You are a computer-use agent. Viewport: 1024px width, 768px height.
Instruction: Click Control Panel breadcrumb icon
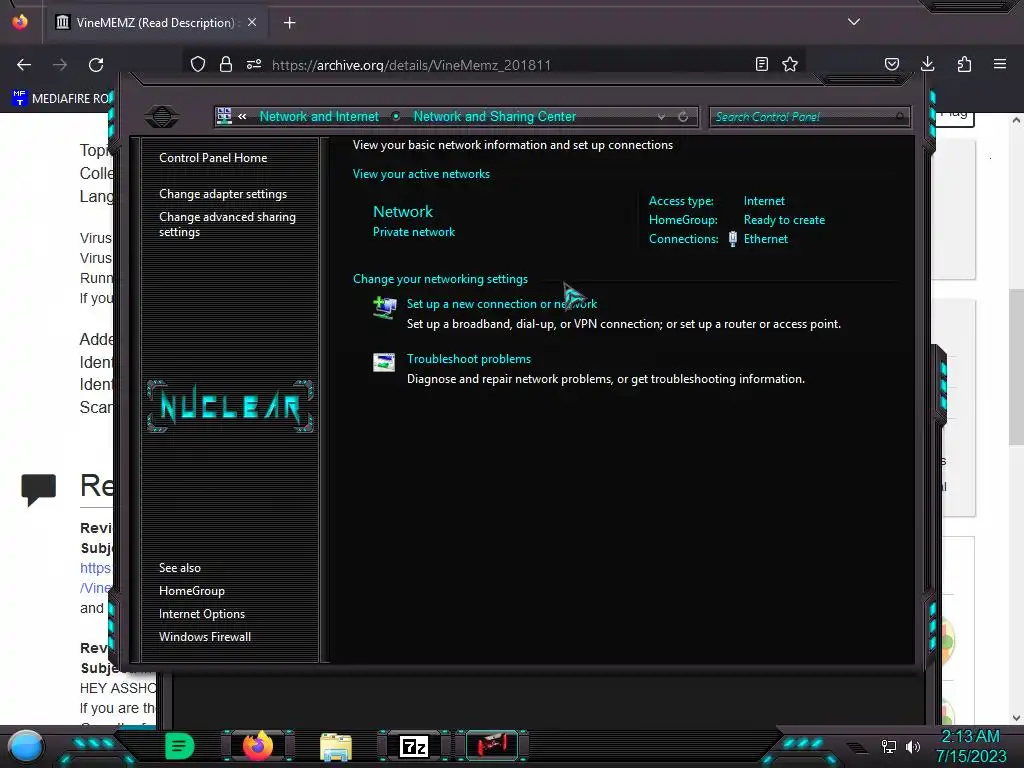coord(224,116)
